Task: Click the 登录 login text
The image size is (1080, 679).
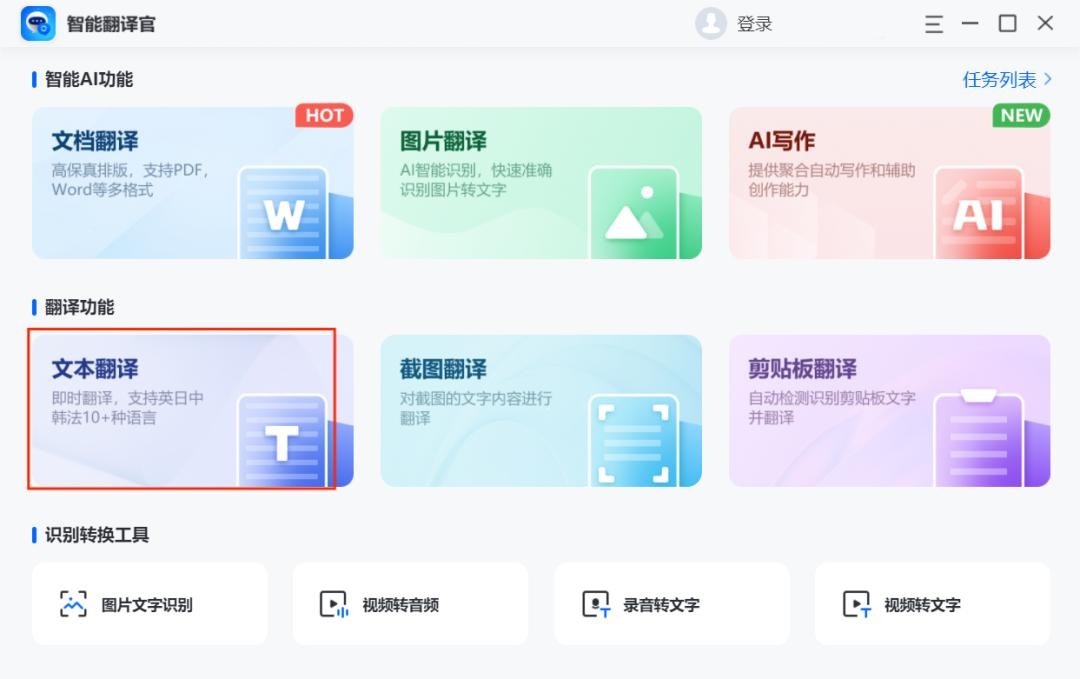Action: coord(754,24)
